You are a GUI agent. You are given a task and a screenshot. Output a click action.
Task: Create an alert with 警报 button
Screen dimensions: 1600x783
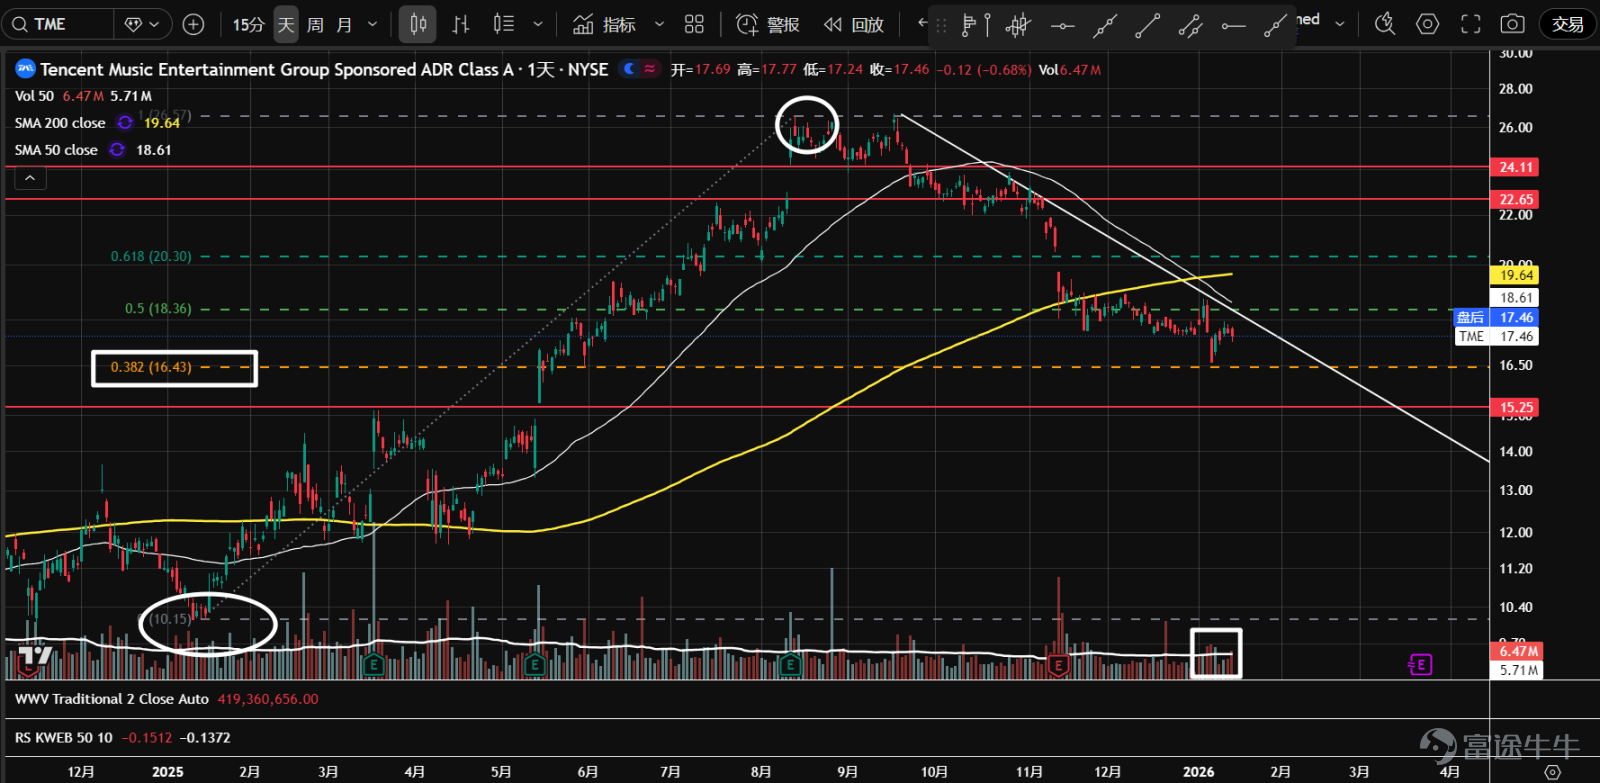[767, 24]
